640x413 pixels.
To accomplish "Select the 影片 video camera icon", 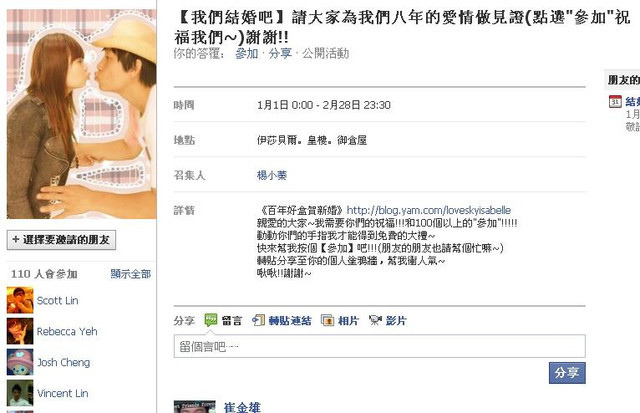I will pyautogui.click(x=375, y=320).
